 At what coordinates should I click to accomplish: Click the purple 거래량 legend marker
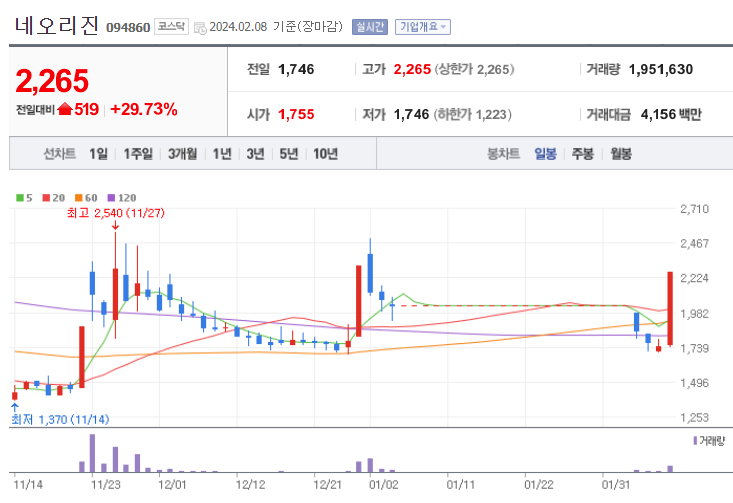coord(695,440)
